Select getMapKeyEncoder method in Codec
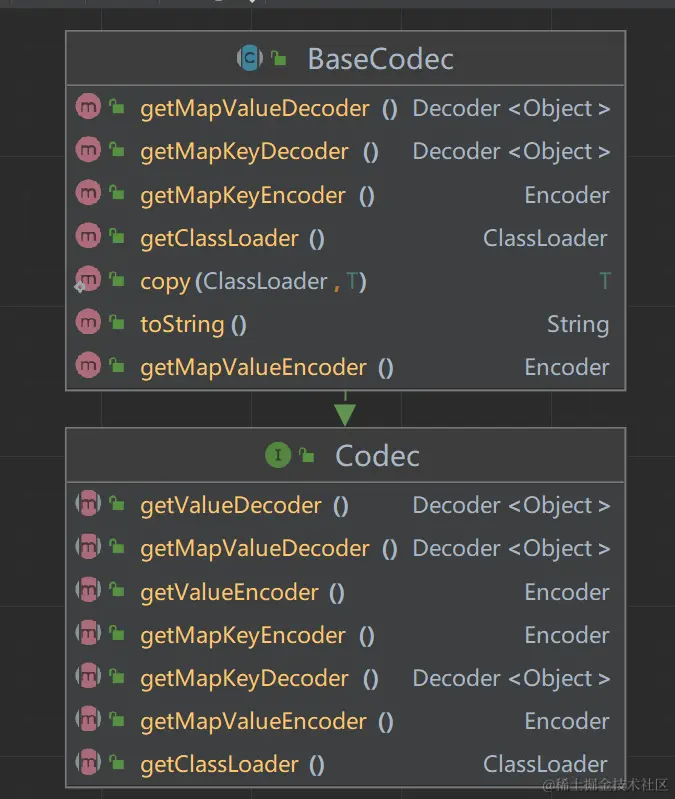Viewport: 675px width, 799px height. pyautogui.click(x=345, y=635)
